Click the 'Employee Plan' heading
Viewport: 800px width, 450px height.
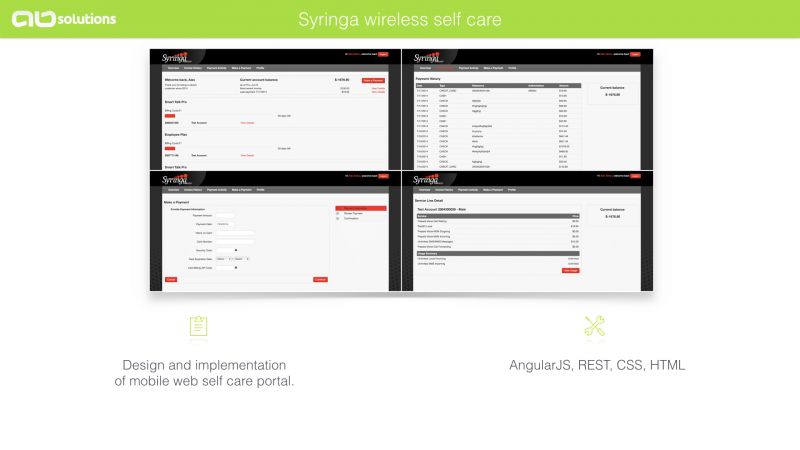[176, 135]
